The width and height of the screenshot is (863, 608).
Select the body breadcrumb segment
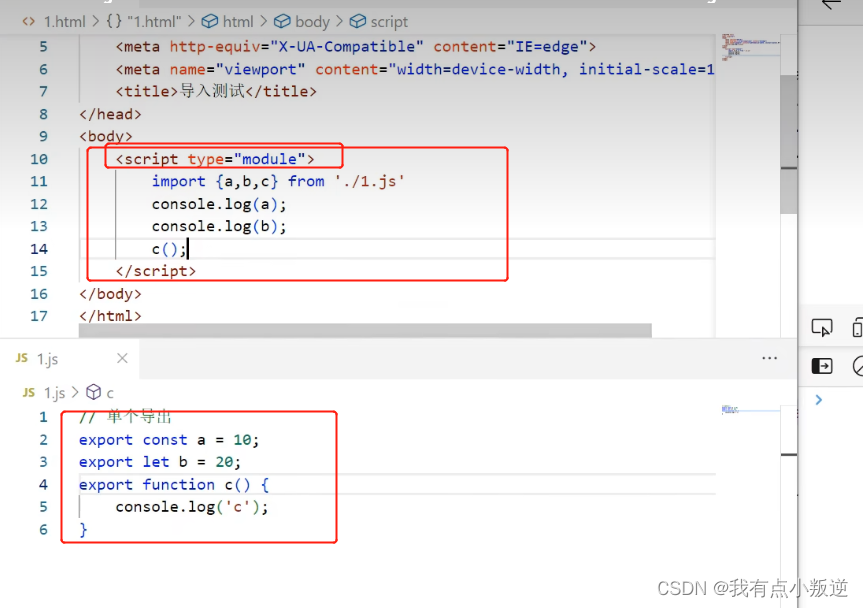[x=312, y=22]
